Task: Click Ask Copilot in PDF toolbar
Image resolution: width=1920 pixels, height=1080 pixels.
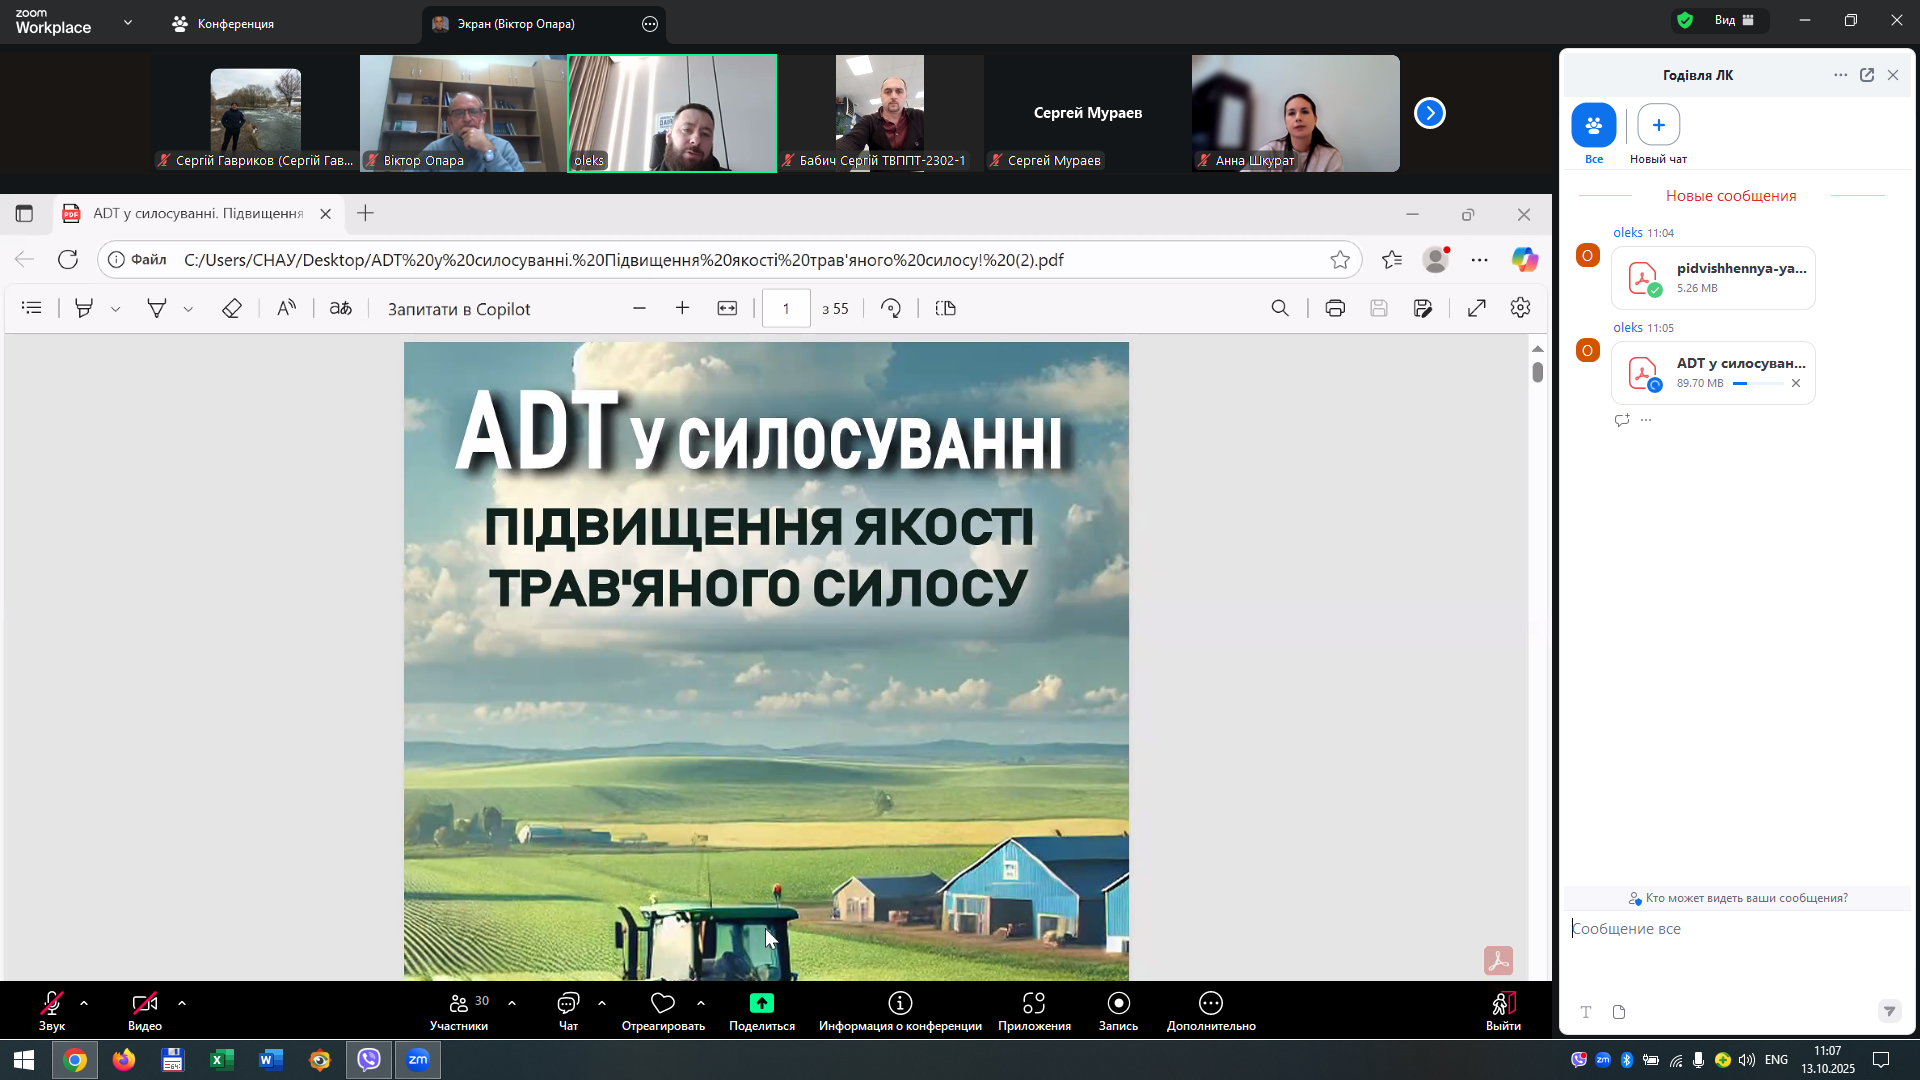Action: 459,309
